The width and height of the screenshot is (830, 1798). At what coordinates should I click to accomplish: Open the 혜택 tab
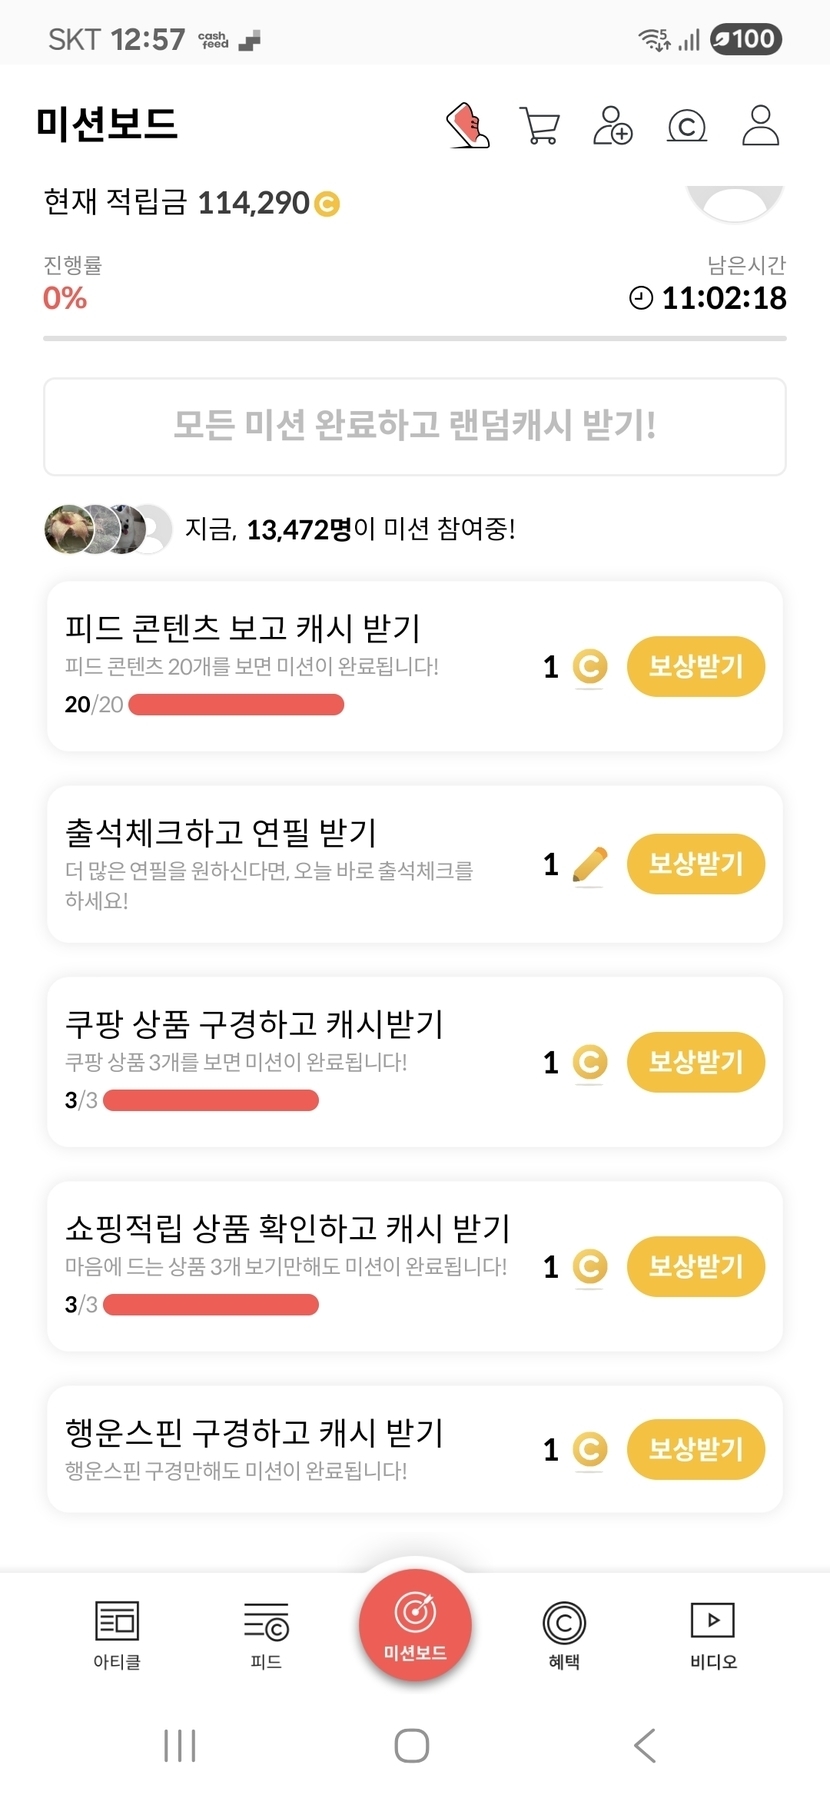564,1633
